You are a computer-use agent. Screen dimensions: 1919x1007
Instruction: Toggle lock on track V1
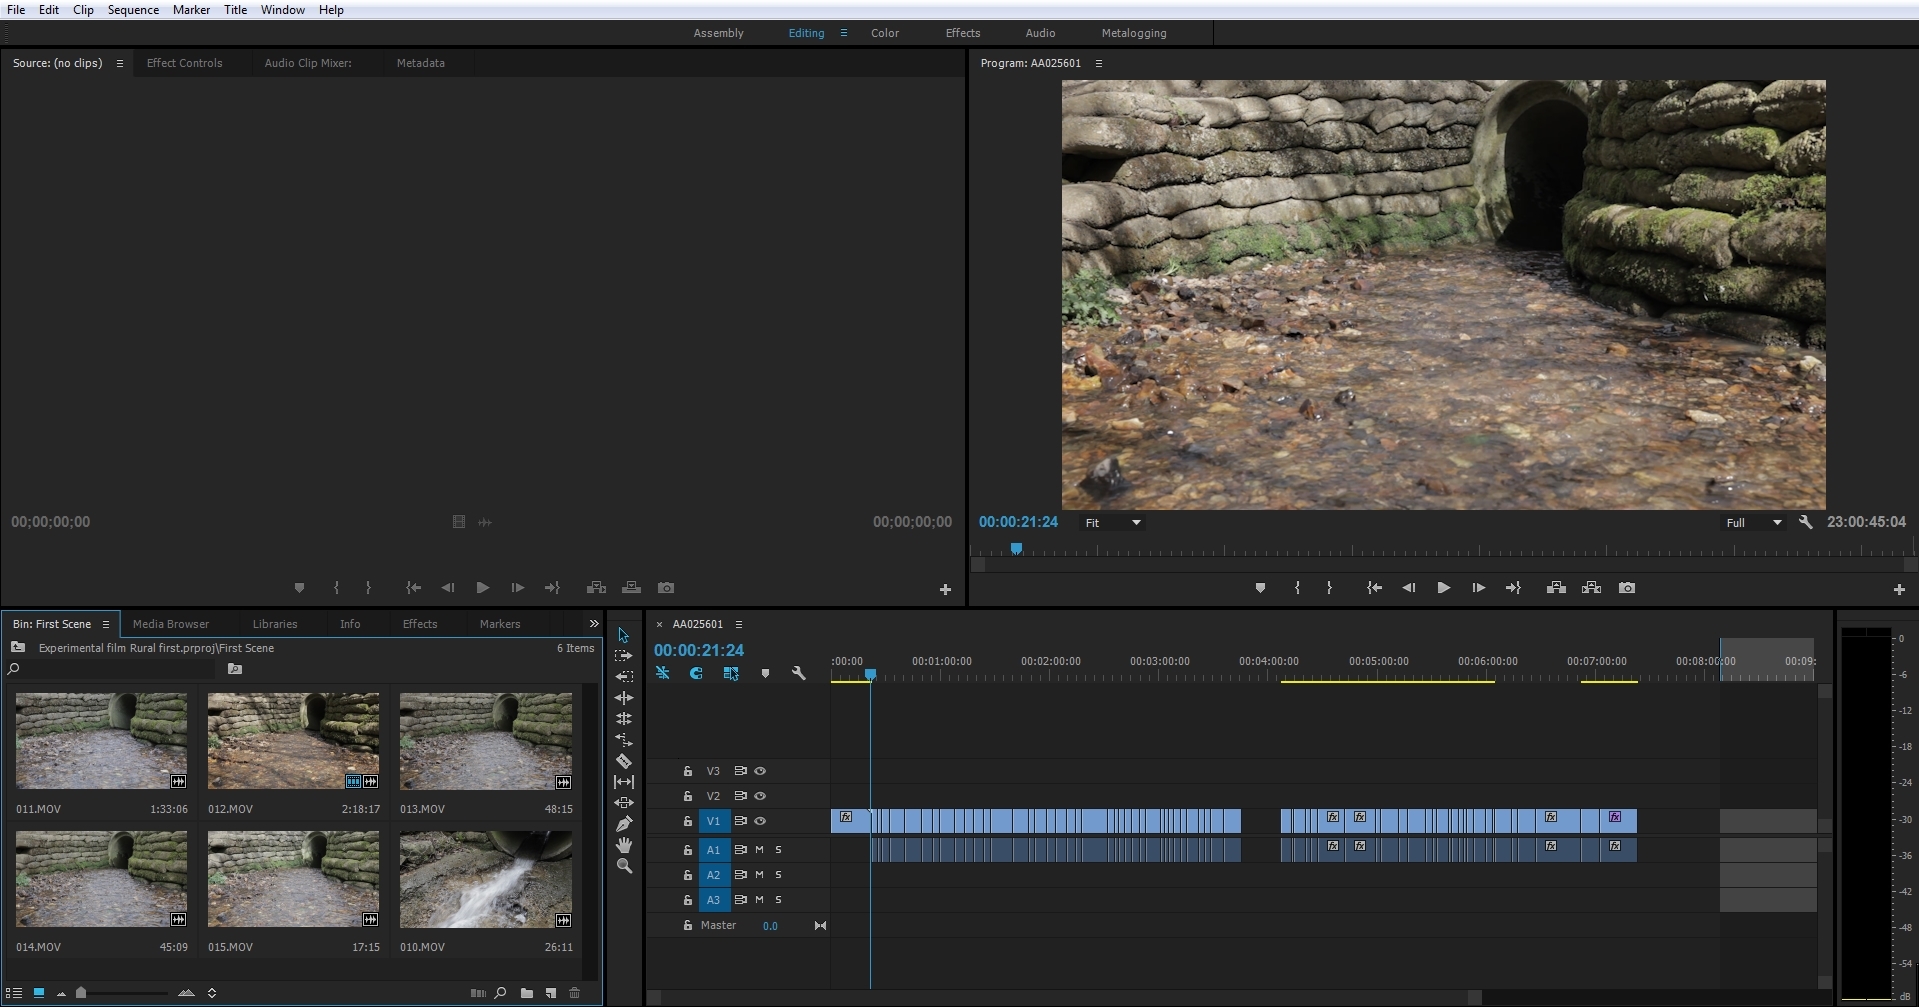point(687,821)
